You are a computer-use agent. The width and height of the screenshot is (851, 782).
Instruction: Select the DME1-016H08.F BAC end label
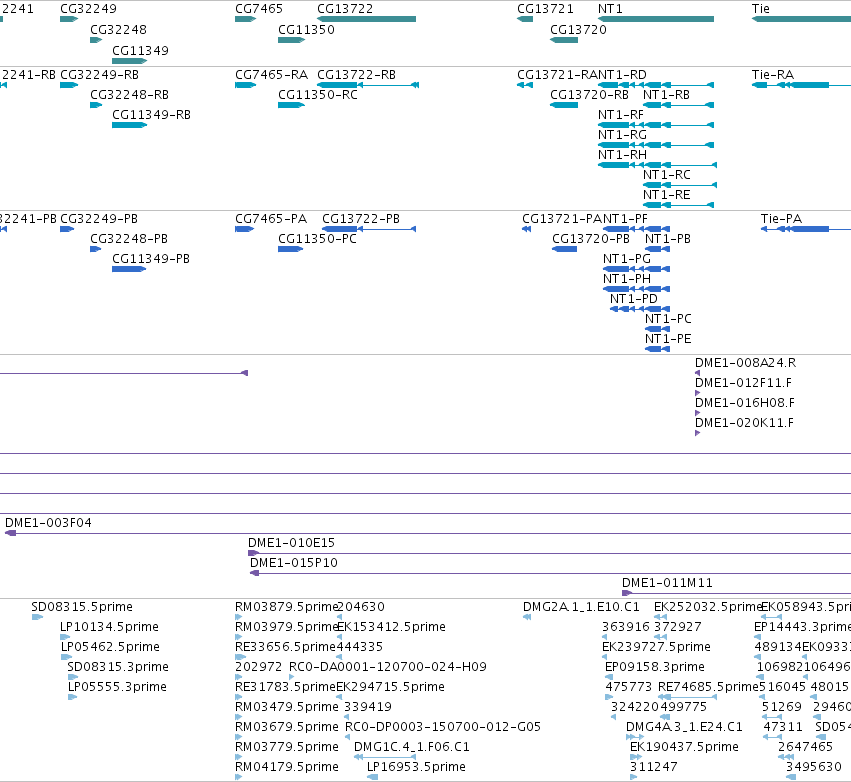745,403
